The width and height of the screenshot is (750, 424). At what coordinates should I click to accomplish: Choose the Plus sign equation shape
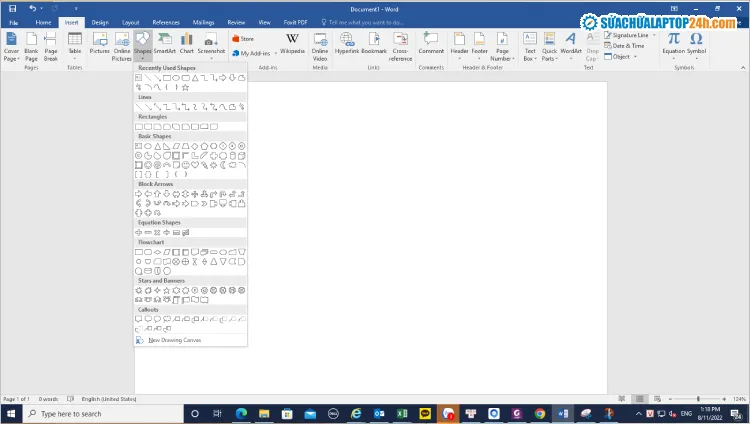pos(138,233)
